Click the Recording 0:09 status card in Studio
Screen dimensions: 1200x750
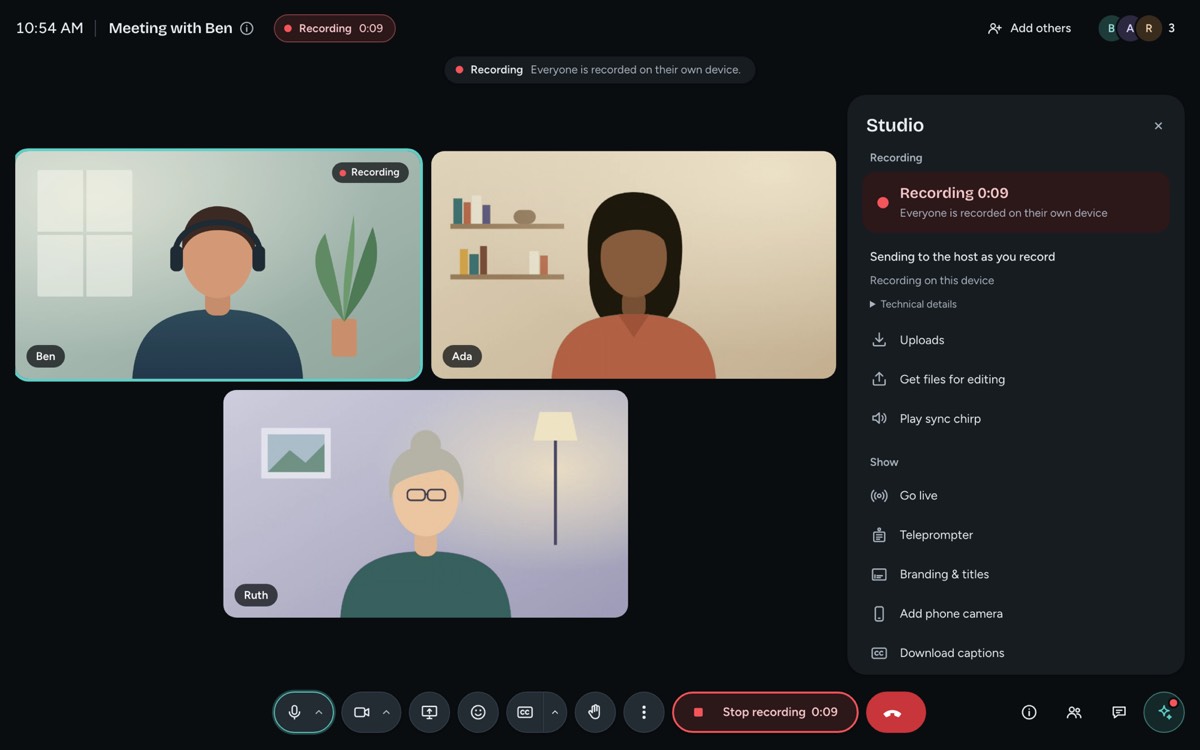1016,202
